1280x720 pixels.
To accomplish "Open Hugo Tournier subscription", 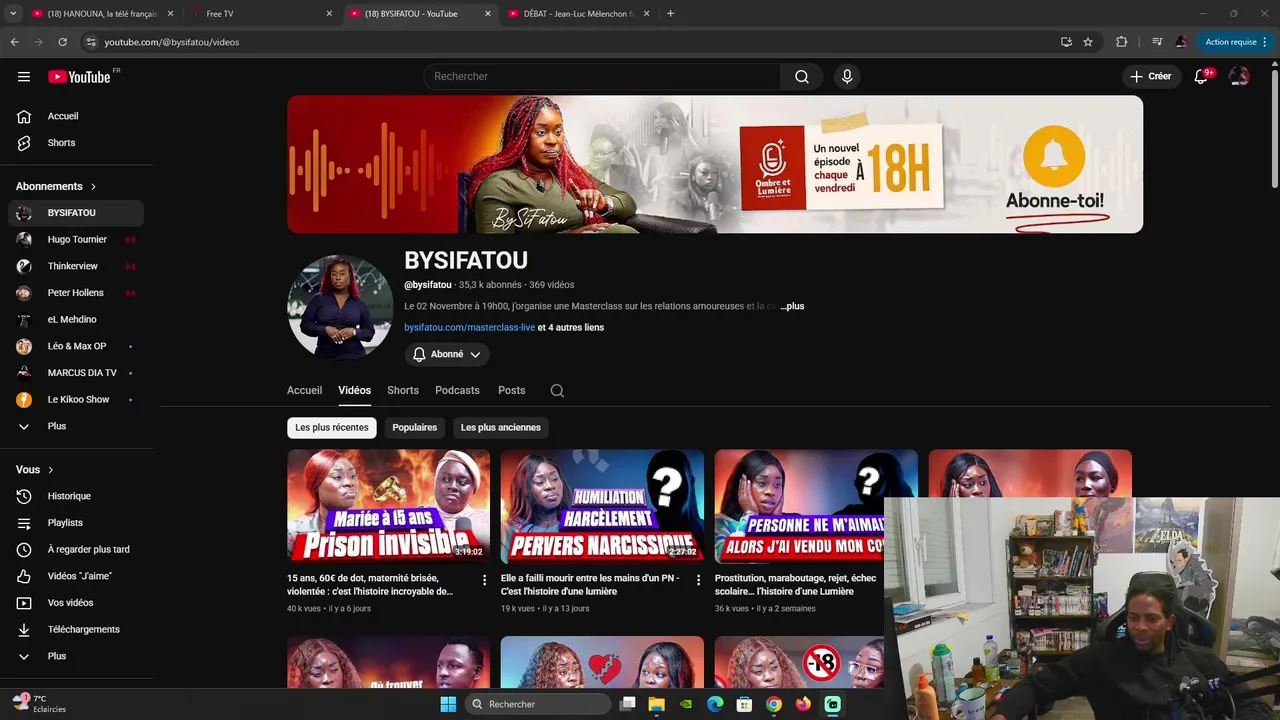I will coord(76,240).
